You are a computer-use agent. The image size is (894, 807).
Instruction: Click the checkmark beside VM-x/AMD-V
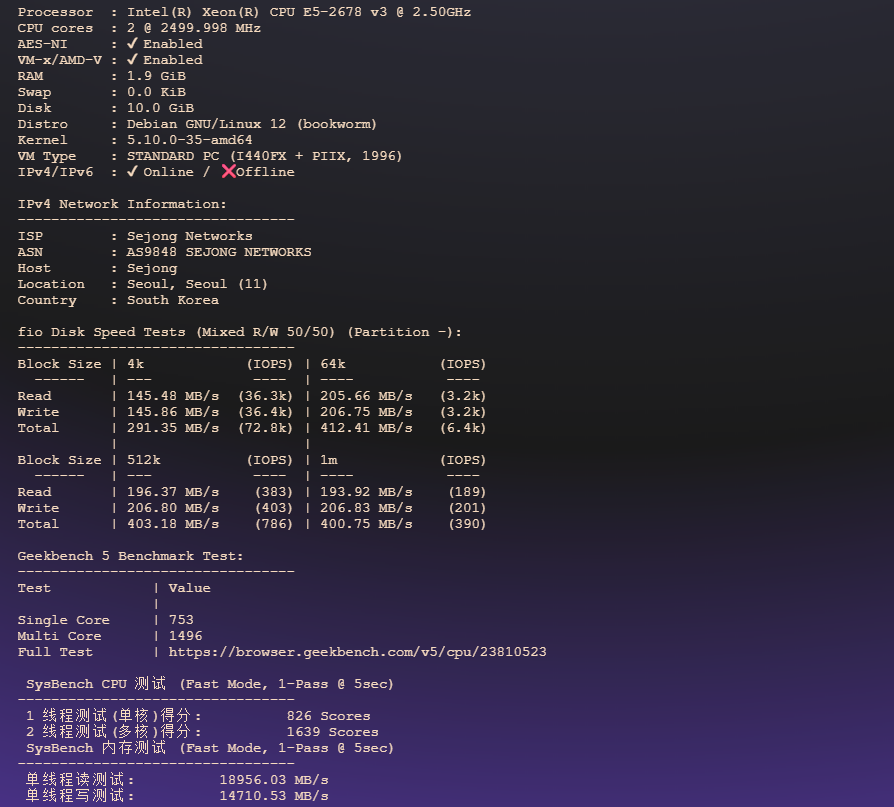tap(130, 59)
